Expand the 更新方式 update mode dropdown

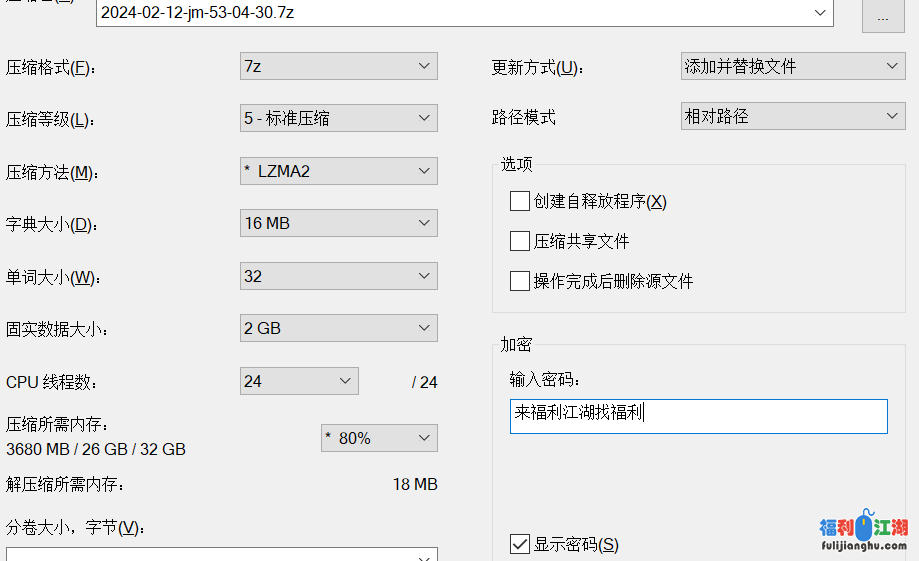(893, 66)
